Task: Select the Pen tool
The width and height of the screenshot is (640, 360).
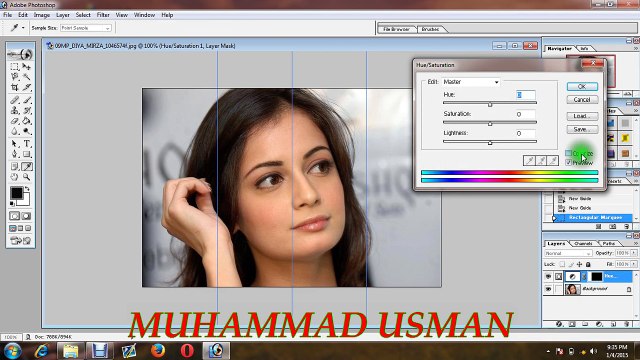Action: click(15, 154)
